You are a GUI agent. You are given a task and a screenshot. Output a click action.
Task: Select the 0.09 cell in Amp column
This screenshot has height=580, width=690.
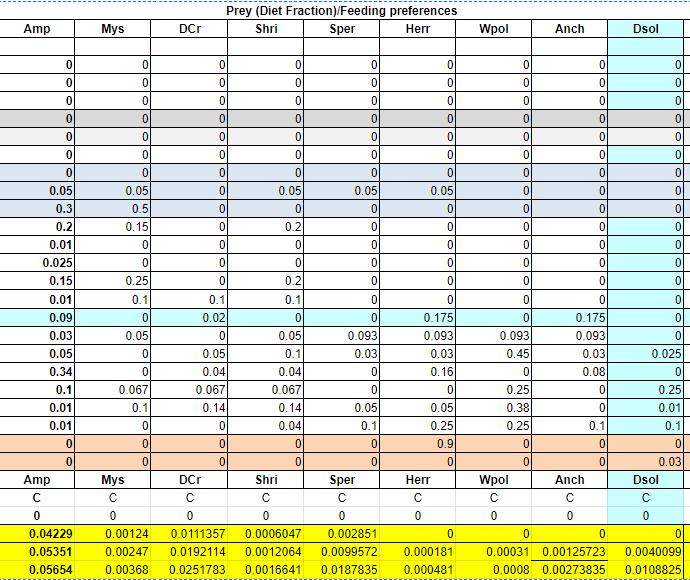[37, 317]
